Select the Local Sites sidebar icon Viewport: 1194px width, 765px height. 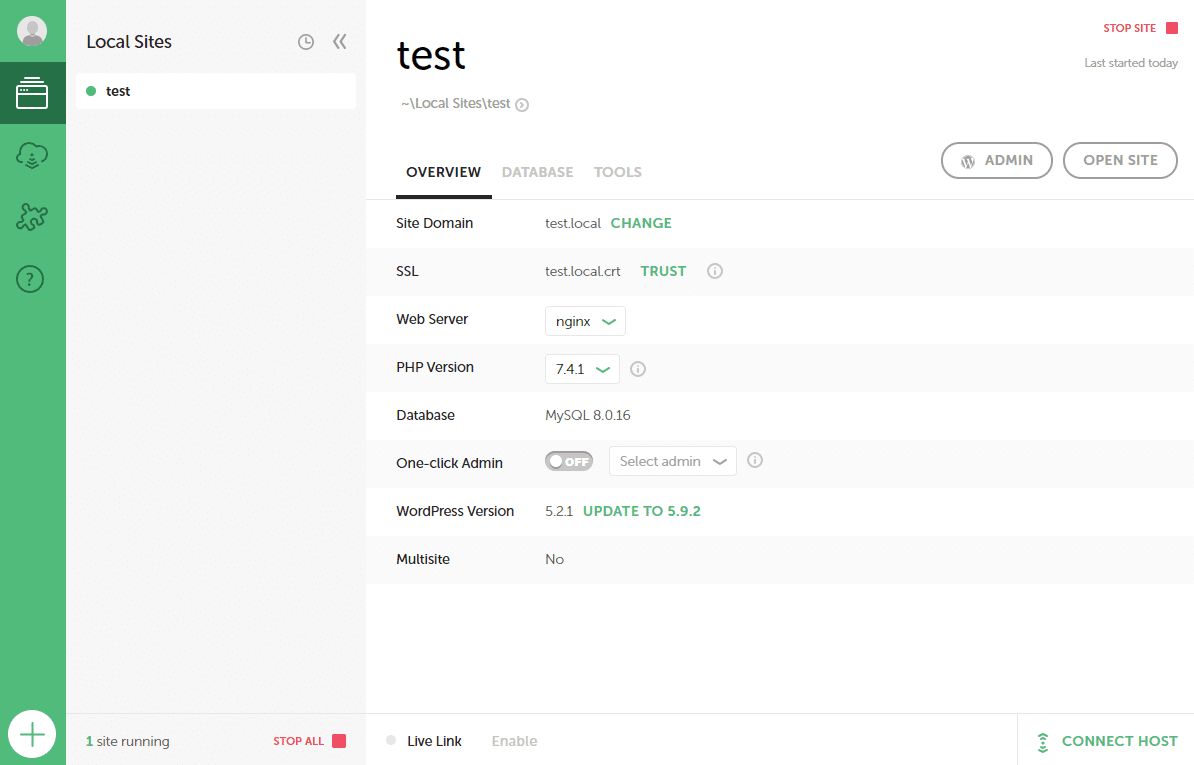point(32,93)
